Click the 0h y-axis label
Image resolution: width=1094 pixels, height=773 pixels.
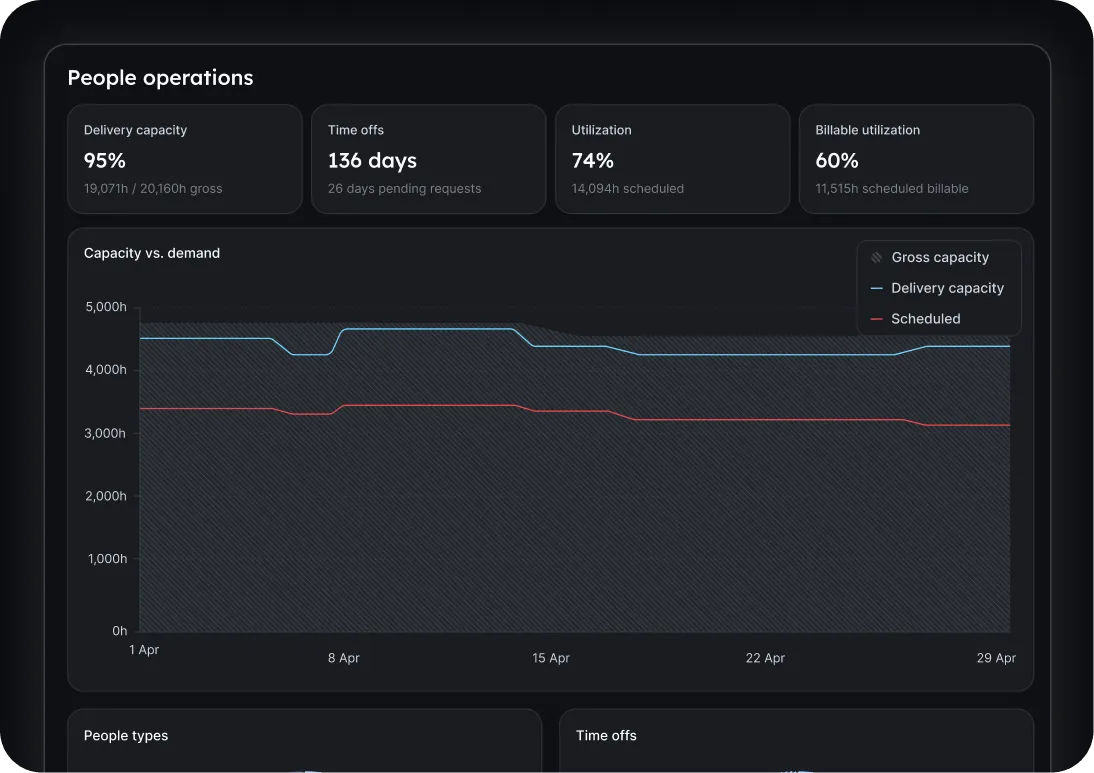(120, 631)
